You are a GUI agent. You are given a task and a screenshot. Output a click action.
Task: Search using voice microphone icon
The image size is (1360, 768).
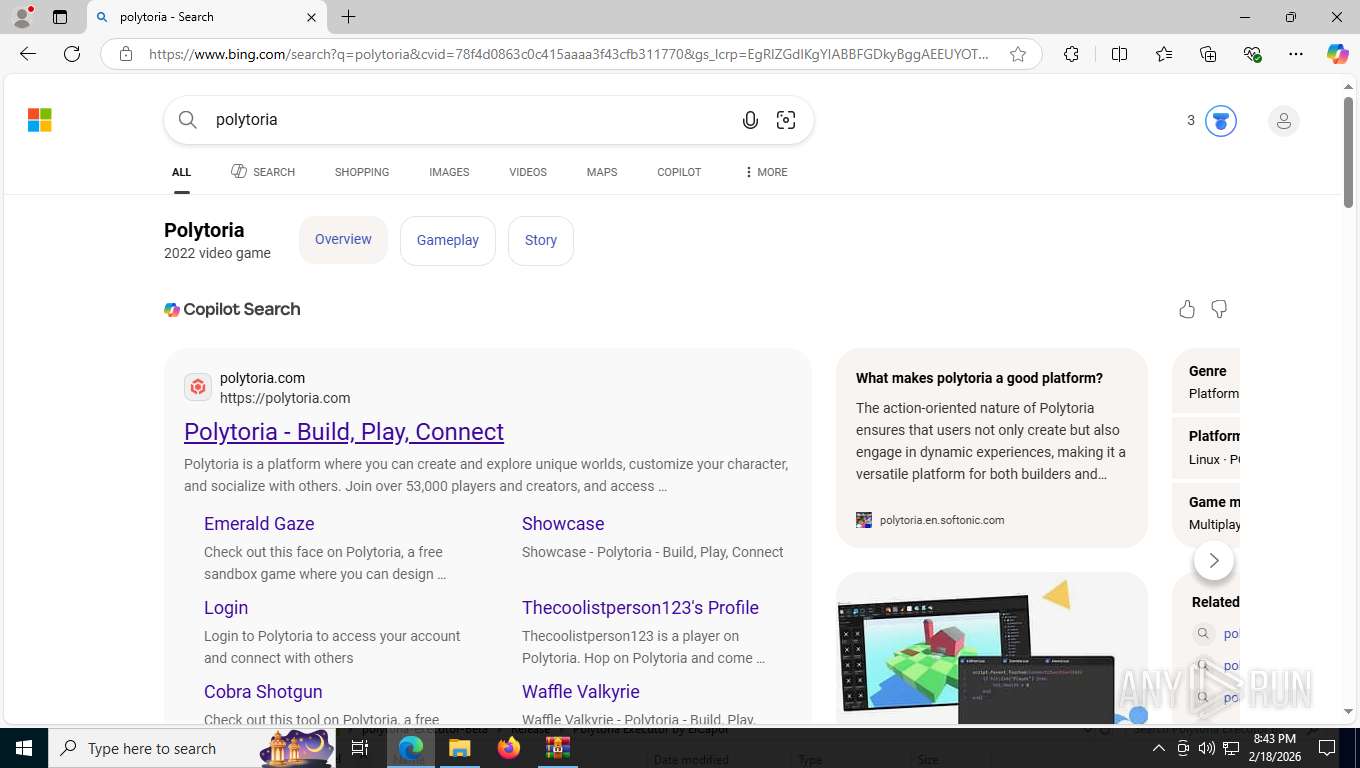click(x=750, y=120)
